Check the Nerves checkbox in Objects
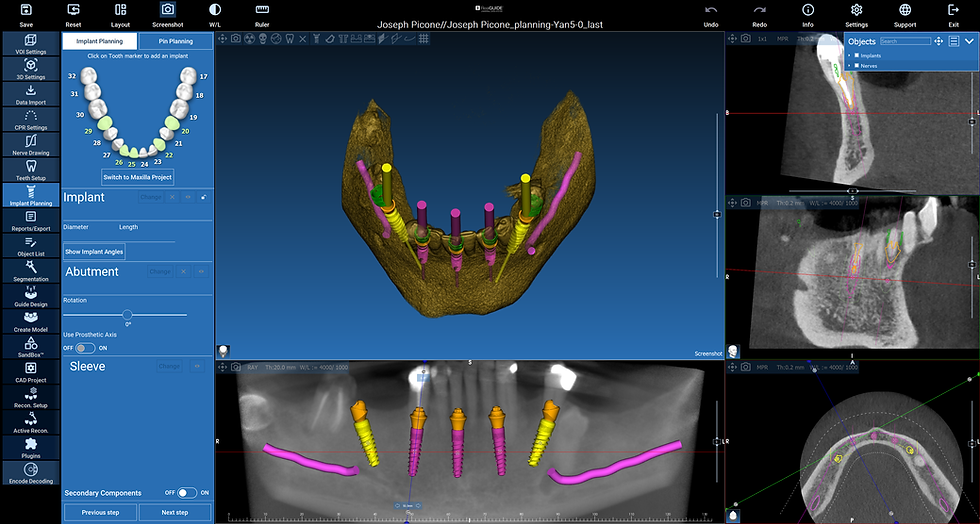Image resolution: width=980 pixels, height=524 pixels. [857, 65]
